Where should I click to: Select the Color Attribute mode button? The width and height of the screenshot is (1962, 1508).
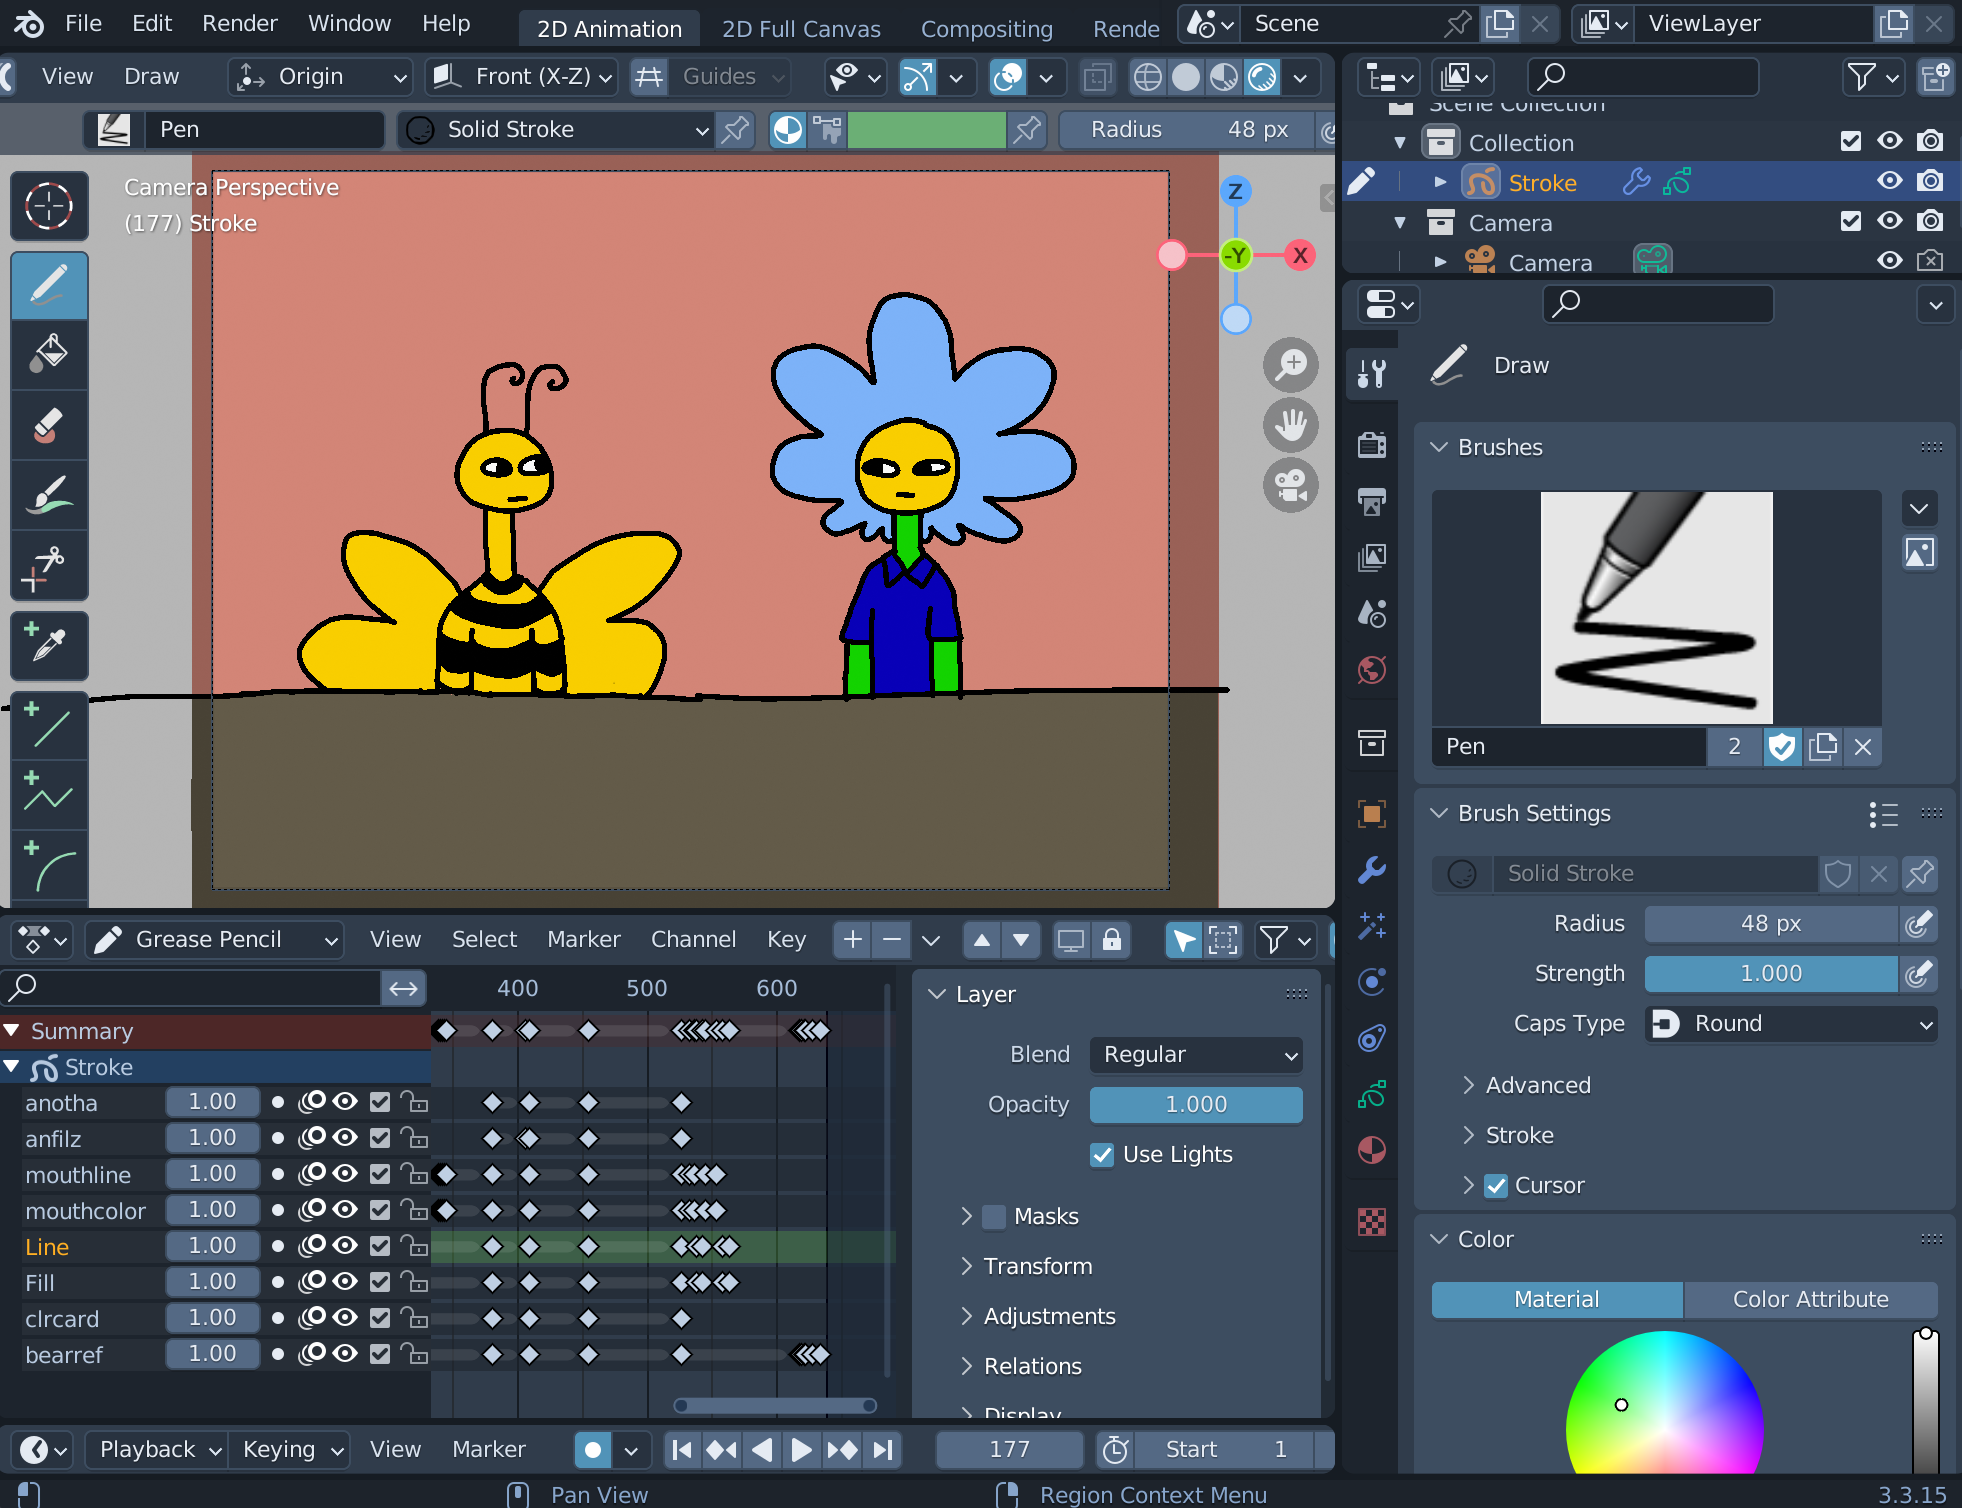[x=1810, y=1299]
